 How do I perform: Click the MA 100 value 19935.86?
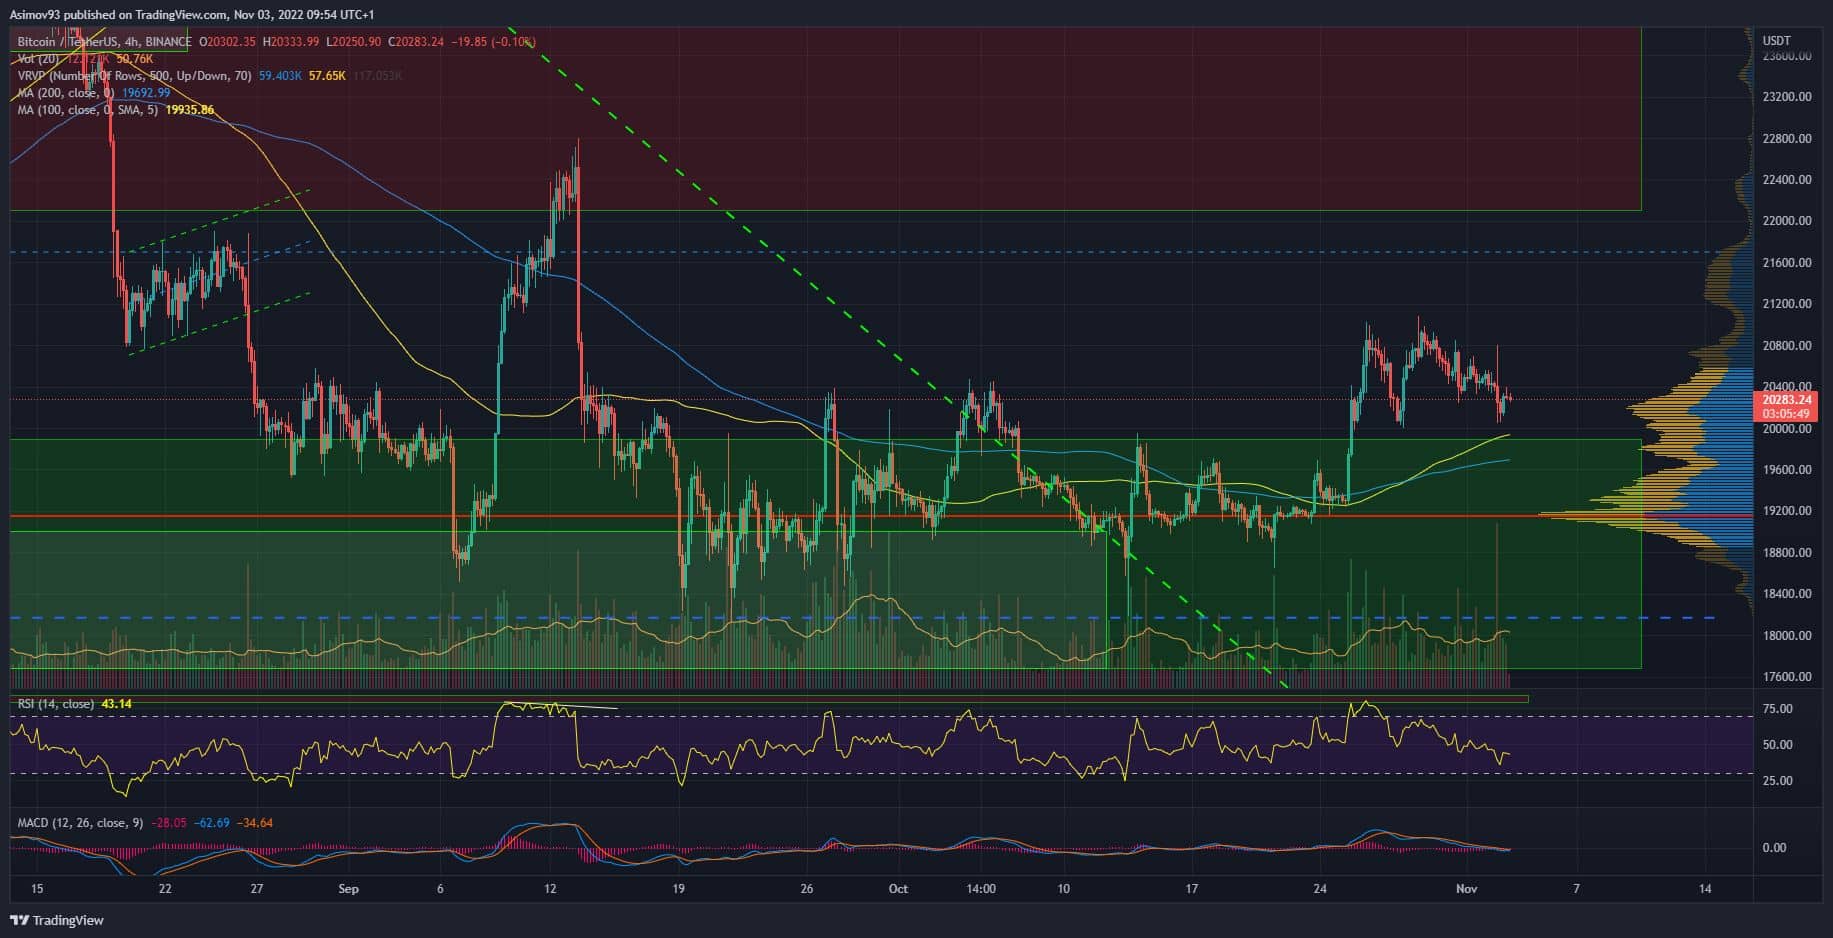(190, 110)
